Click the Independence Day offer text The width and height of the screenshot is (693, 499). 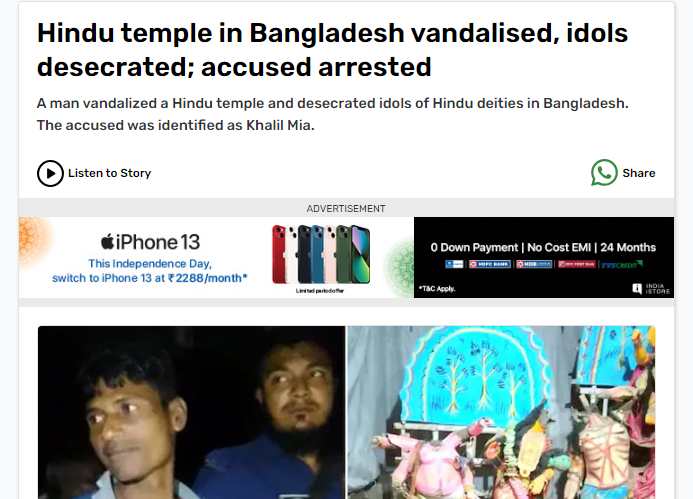(x=149, y=271)
